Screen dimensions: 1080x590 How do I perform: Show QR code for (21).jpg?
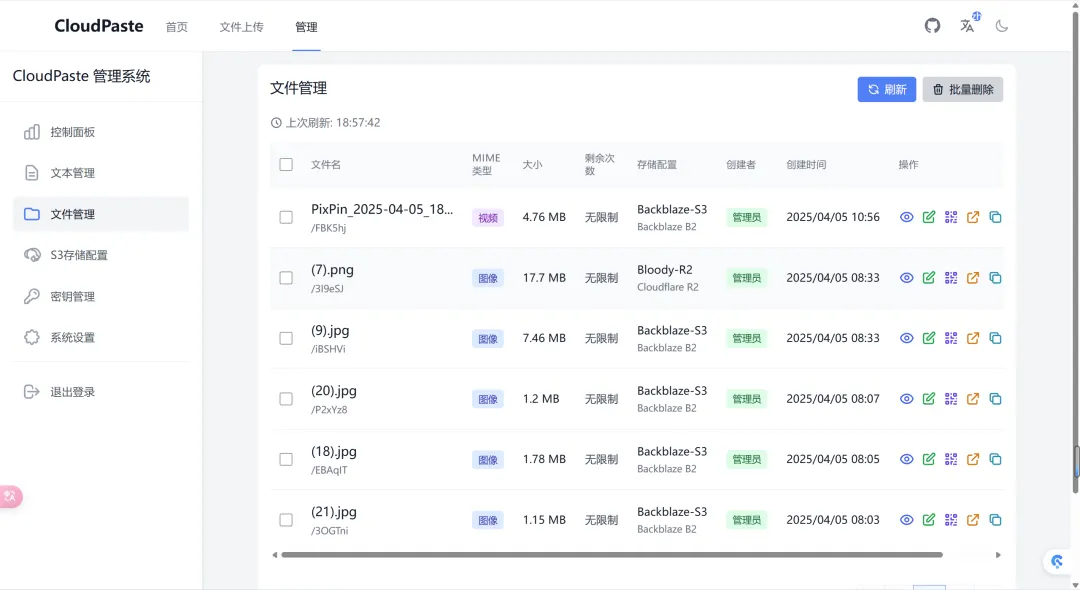click(x=951, y=520)
